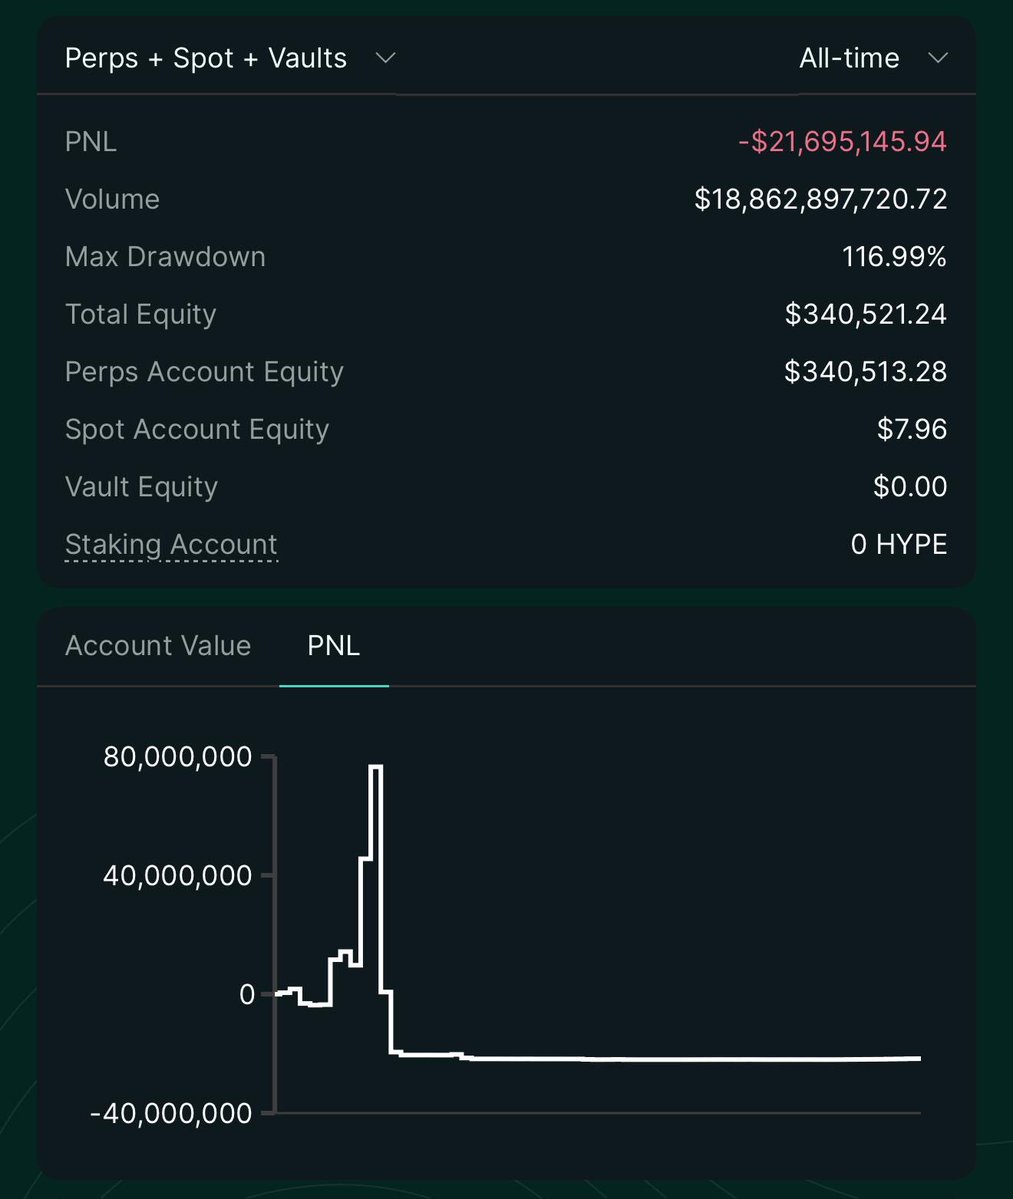The width and height of the screenshot is (1013, 1199).
Task: Click the chevron beside Perps + Spot + Vaults
Action: (x=385, y=58)
